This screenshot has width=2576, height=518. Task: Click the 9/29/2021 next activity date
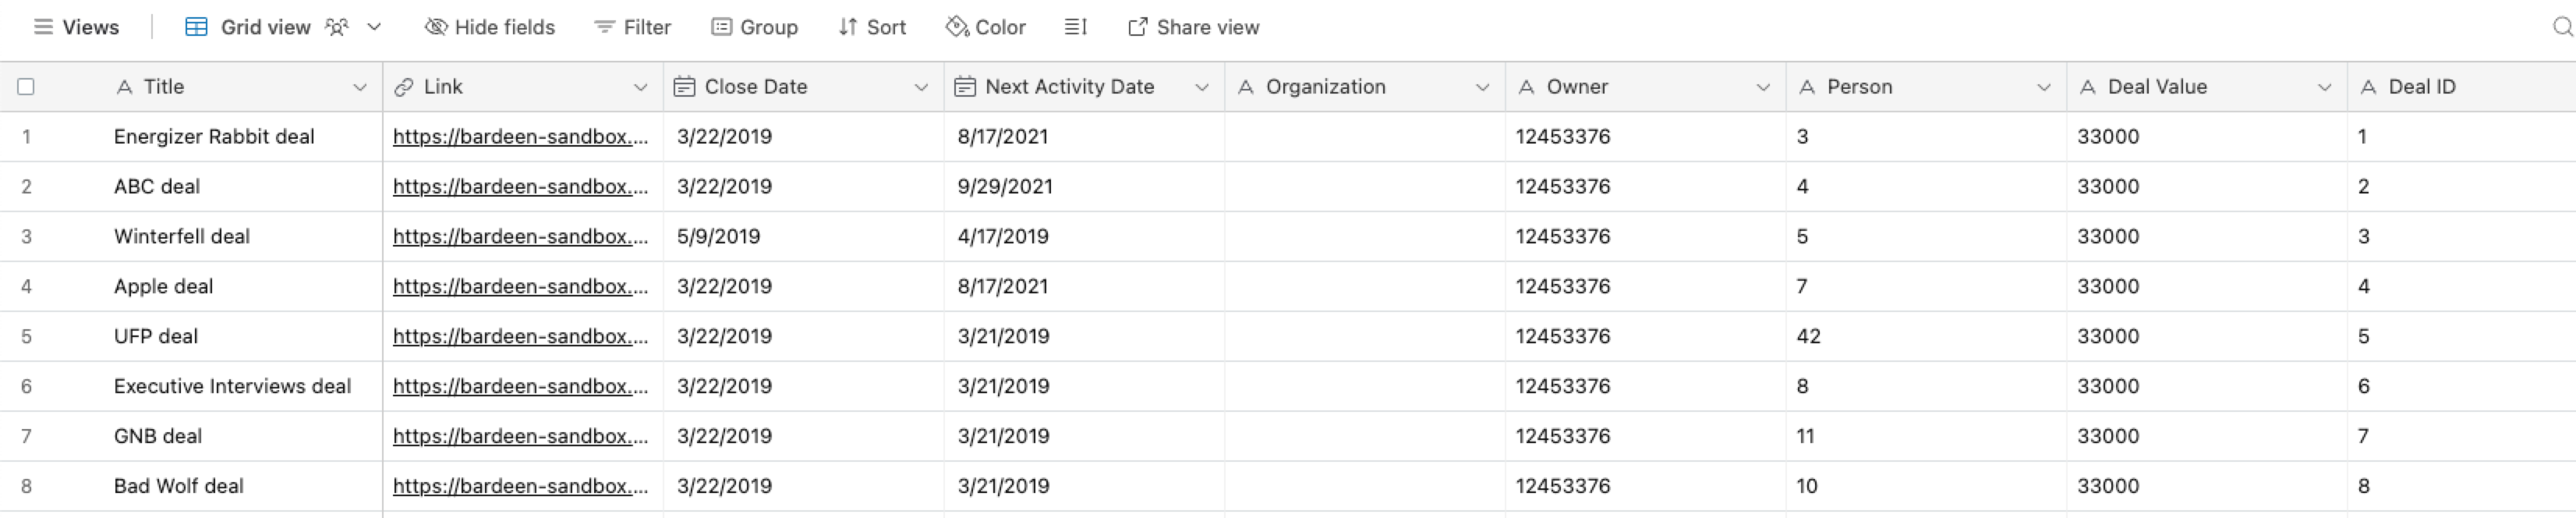point(1085,187)
